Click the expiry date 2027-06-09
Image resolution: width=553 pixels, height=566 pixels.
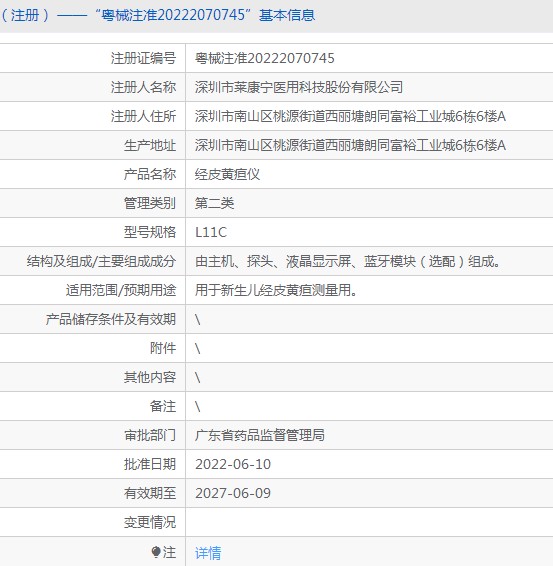tap(233, 493)
